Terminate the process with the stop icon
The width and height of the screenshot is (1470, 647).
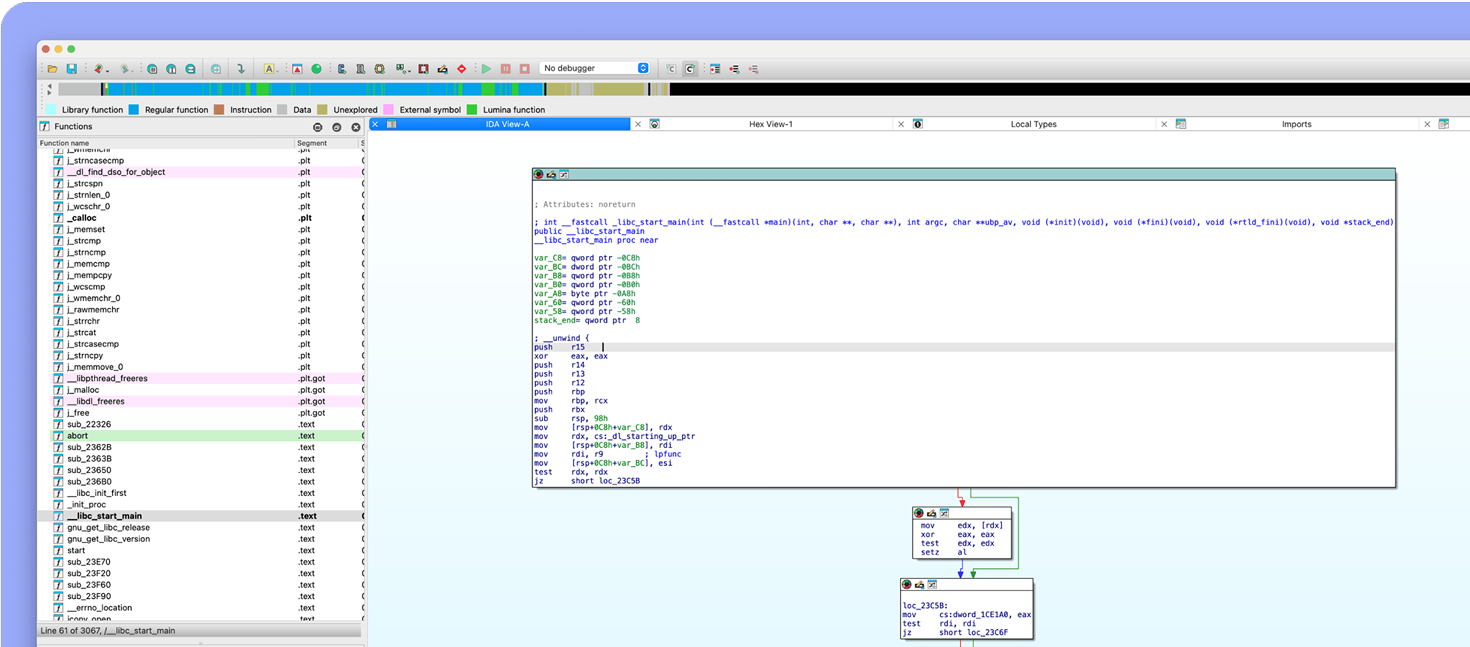[524, 68]
